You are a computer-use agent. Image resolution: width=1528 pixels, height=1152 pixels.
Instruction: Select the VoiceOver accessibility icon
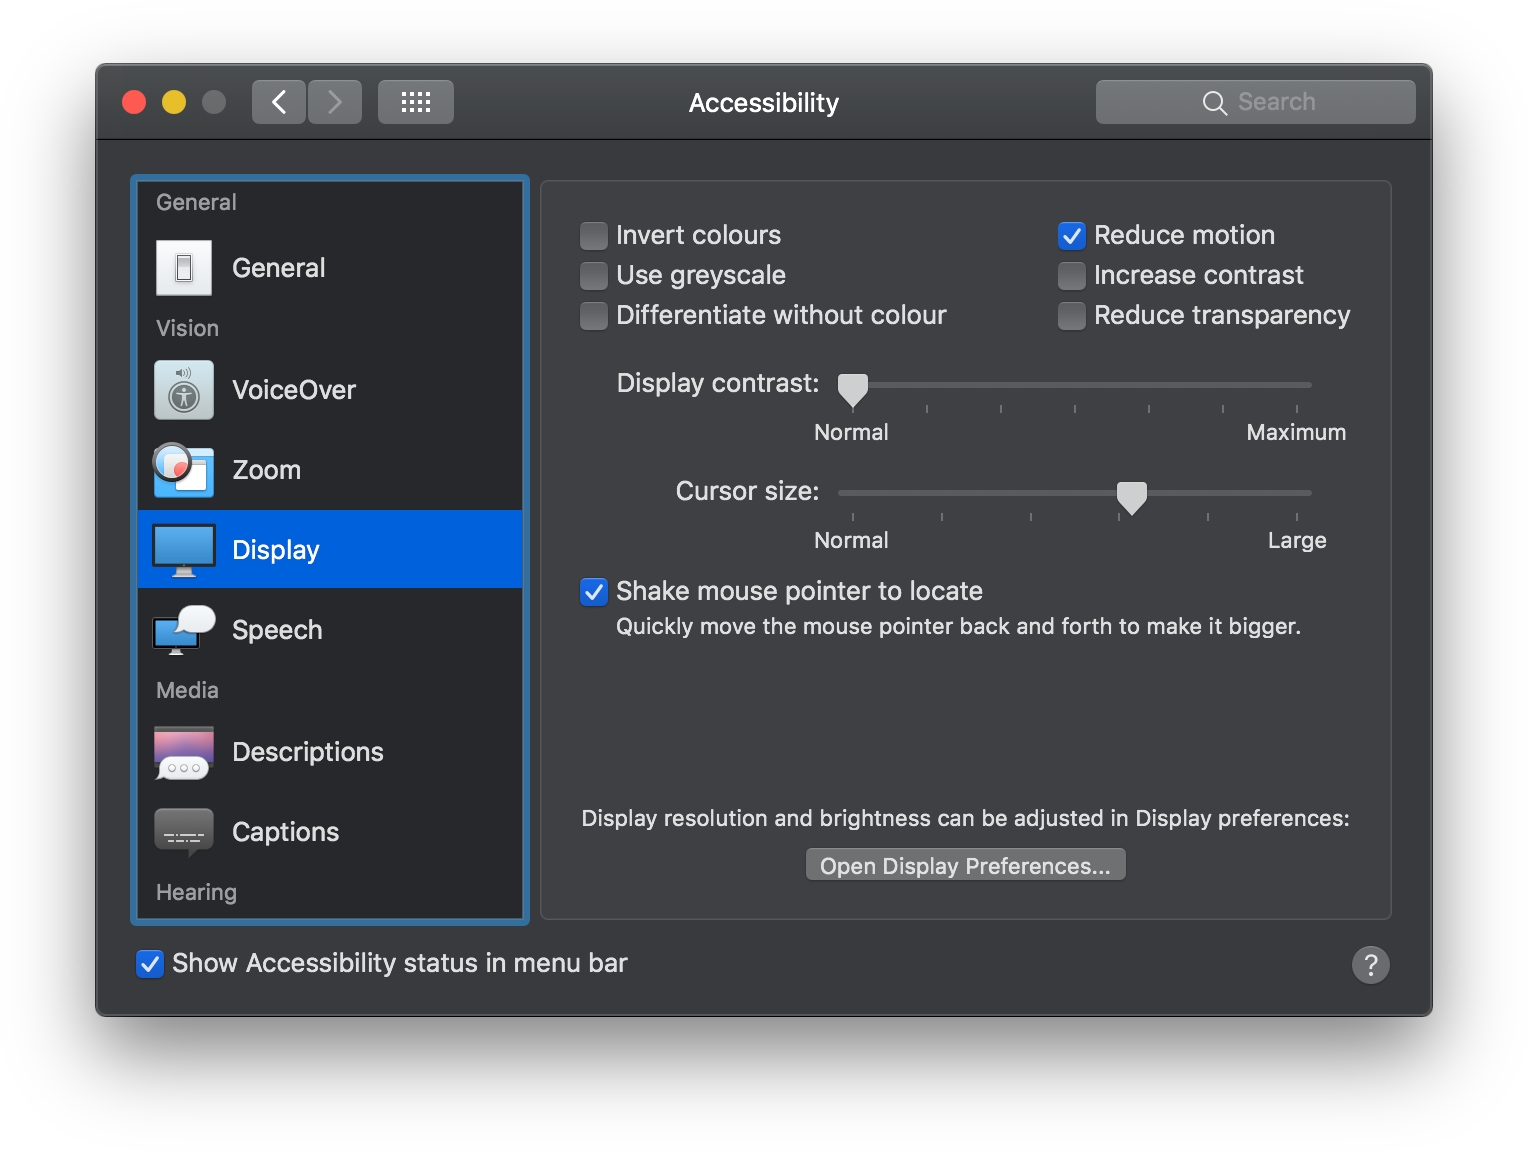coord(184,390)
